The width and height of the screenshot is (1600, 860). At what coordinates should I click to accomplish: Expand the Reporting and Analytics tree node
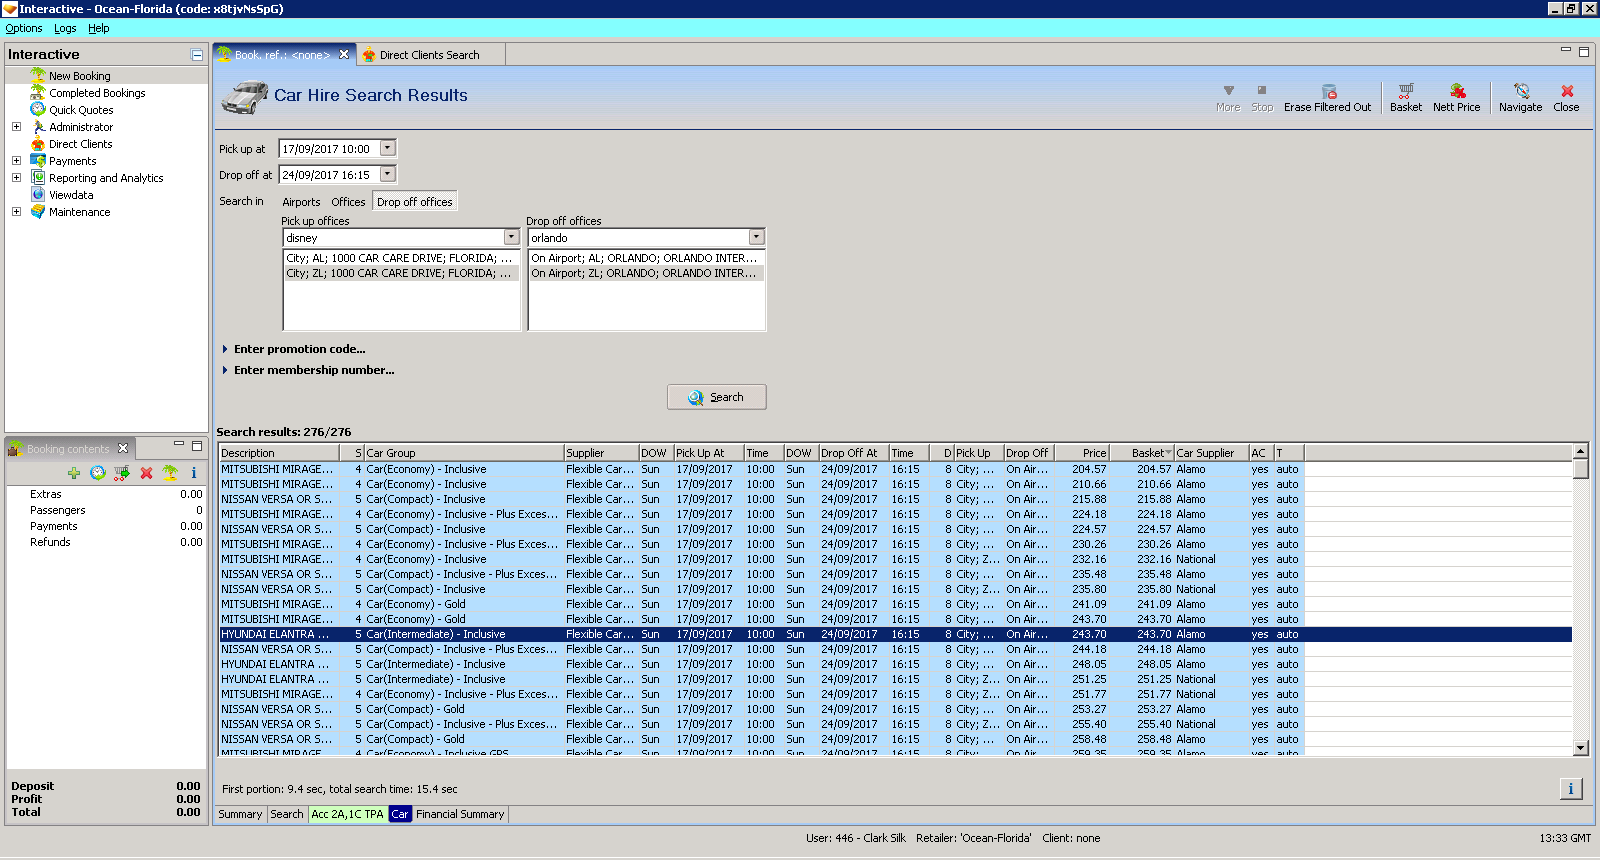coord(16,178)
